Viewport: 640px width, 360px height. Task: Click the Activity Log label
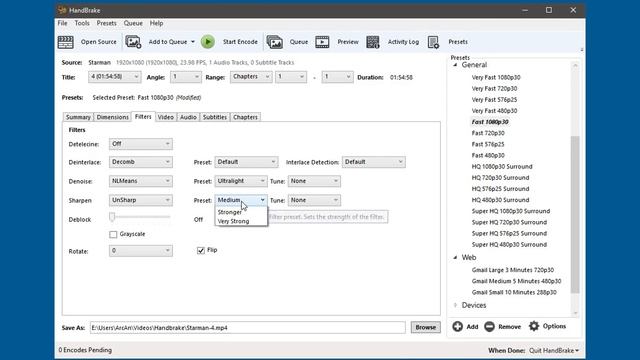pyautogui.click(x=403, y=42)
